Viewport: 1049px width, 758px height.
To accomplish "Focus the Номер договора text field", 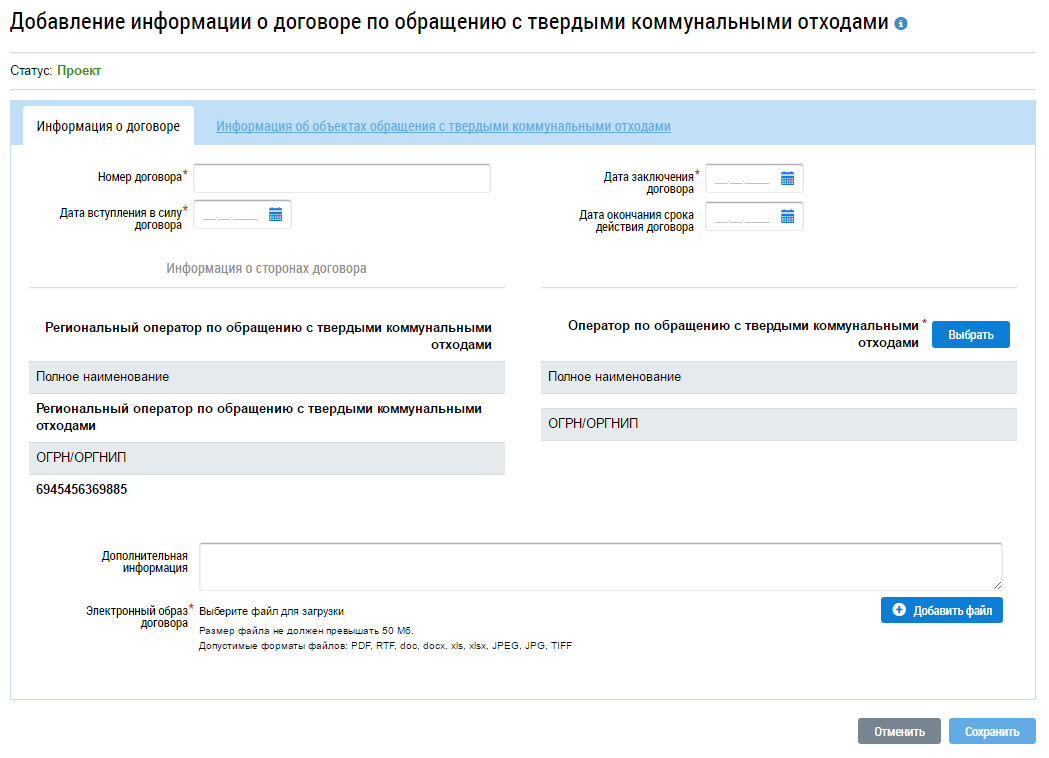I will coord(342,179).
